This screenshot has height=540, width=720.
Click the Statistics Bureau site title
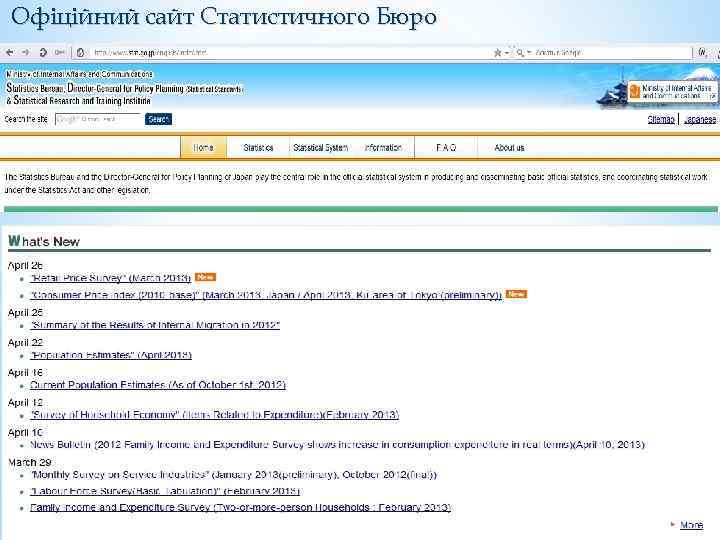124,94
